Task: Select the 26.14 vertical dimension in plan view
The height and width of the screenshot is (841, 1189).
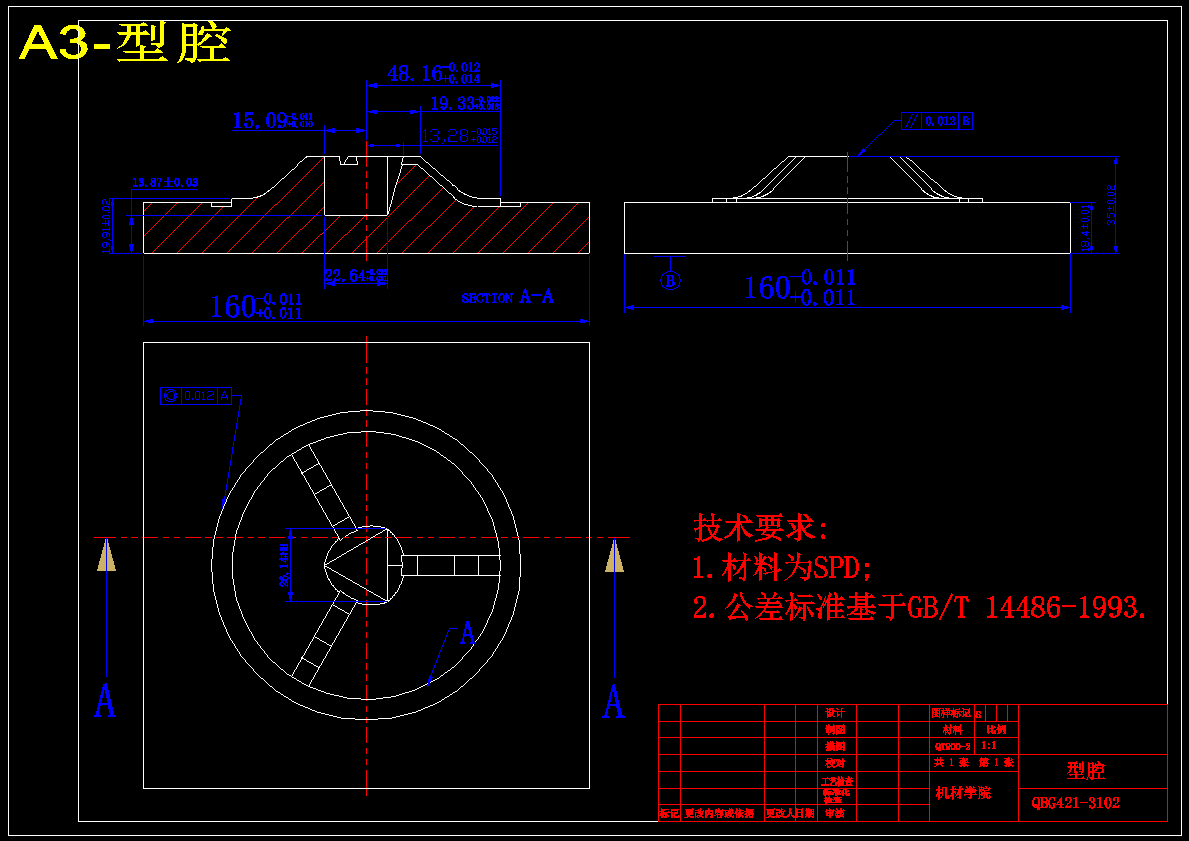Action: tap(284, 565)
